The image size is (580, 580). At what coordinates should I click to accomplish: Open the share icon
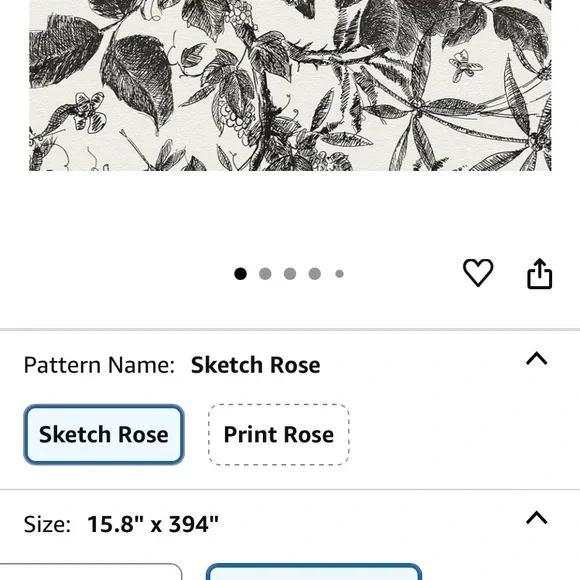540,274
